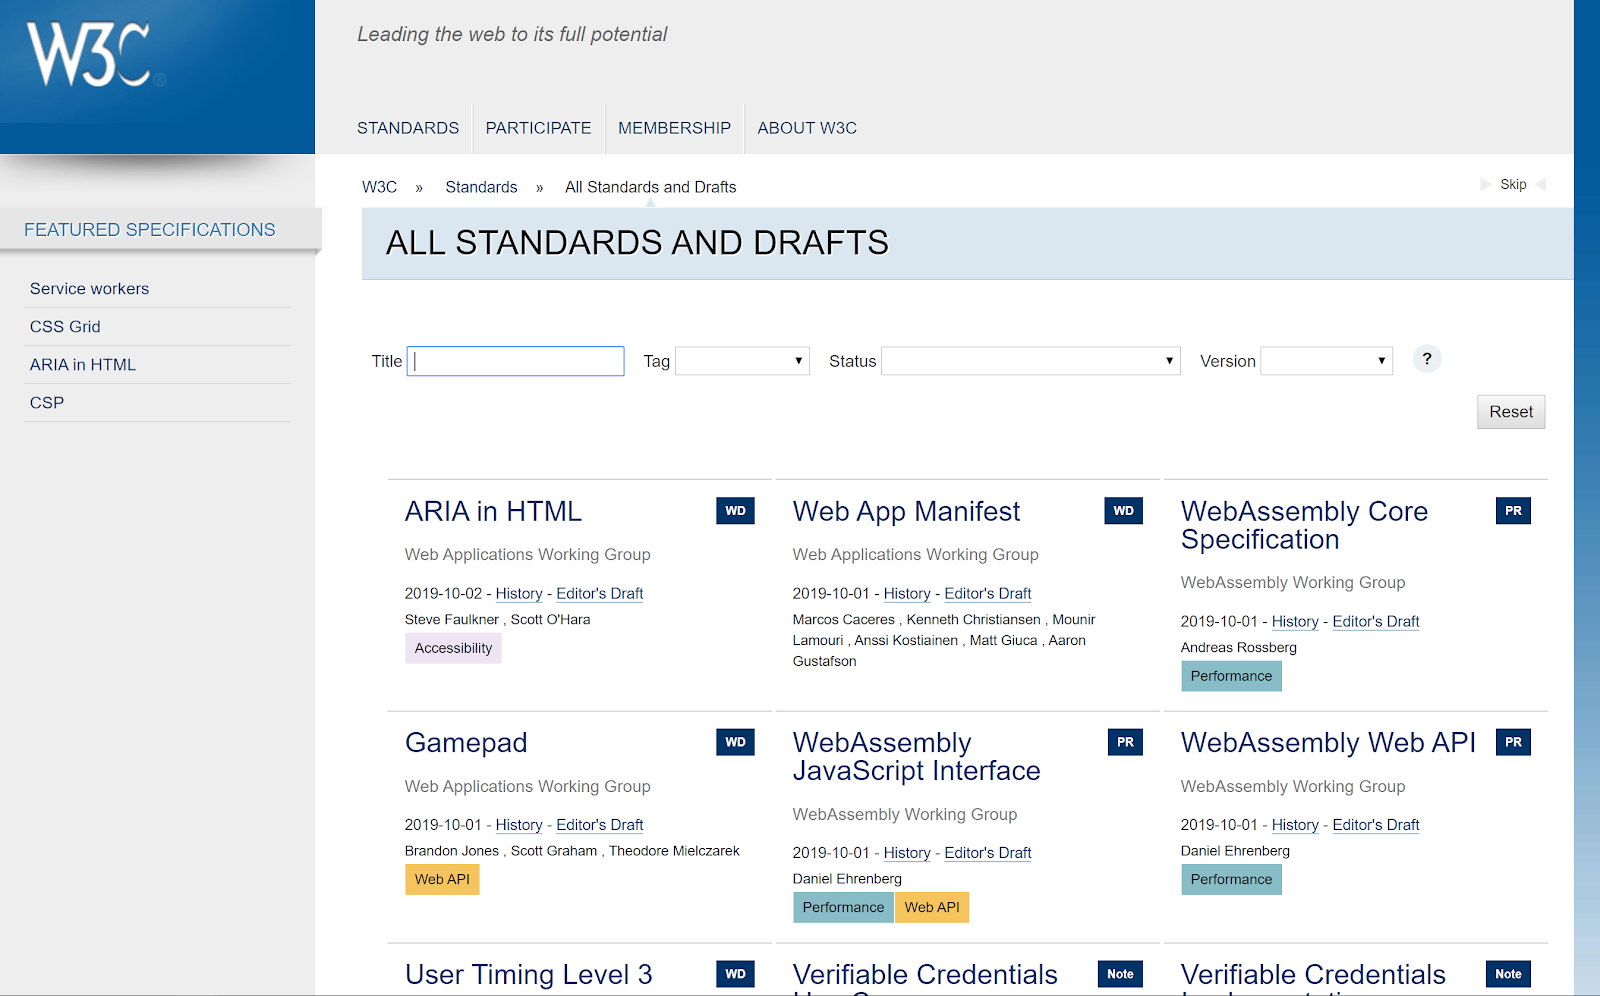Open FEATURED SPECIFICATIONS sidebar heading
The image size is (1600, 996).
coord(150,230)
